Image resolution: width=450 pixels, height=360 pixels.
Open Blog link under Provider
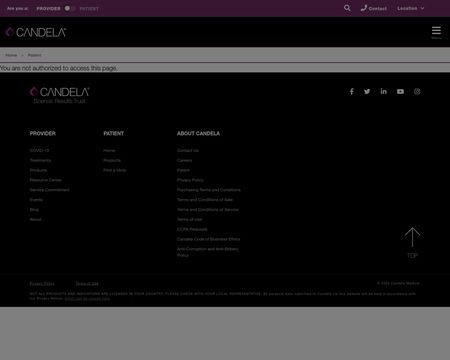pyautogui.click(x=34, y=210)
